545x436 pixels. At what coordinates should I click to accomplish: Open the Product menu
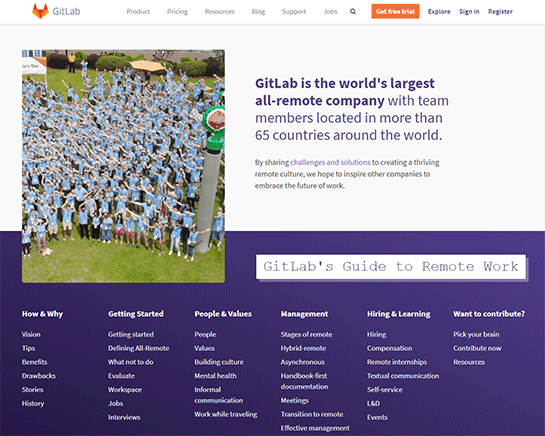tap(138, 11)
